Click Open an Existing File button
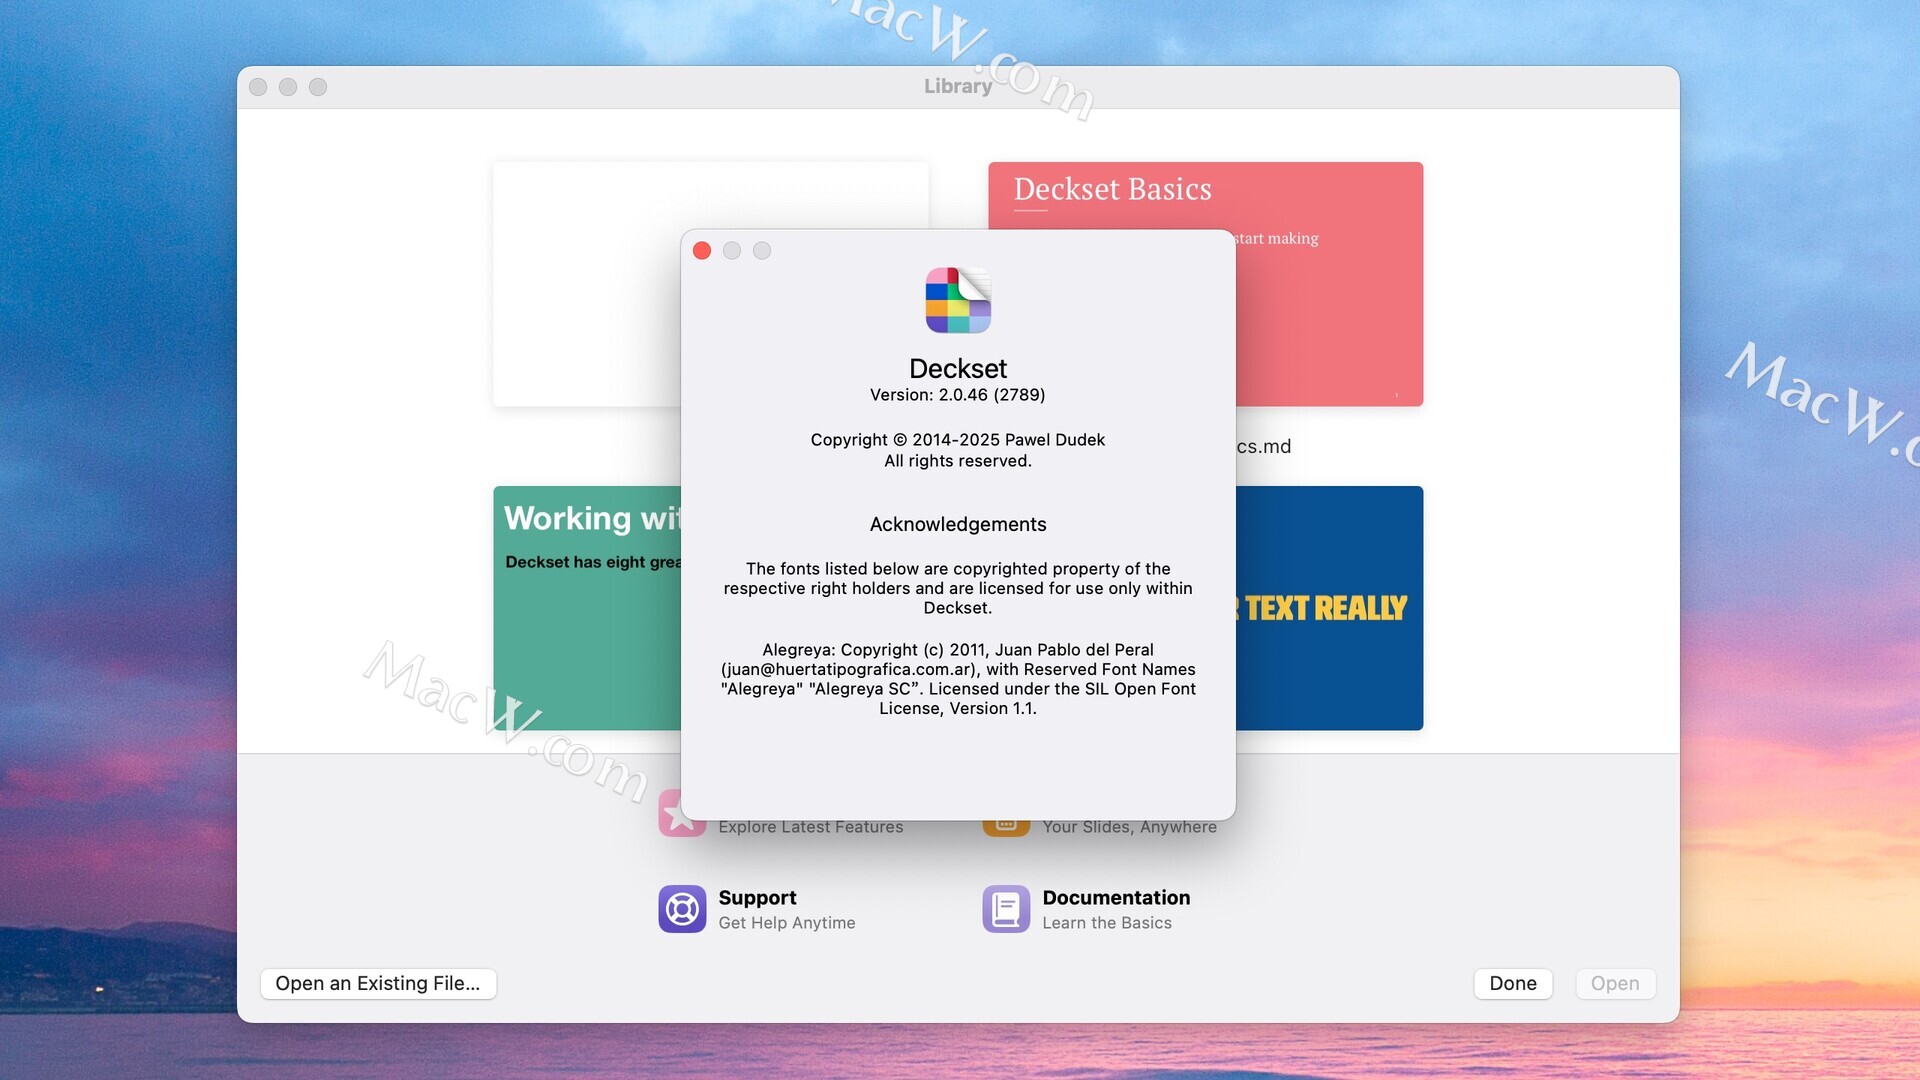The height and width of the screenshot is (1080, 1920). click(378, 984)
